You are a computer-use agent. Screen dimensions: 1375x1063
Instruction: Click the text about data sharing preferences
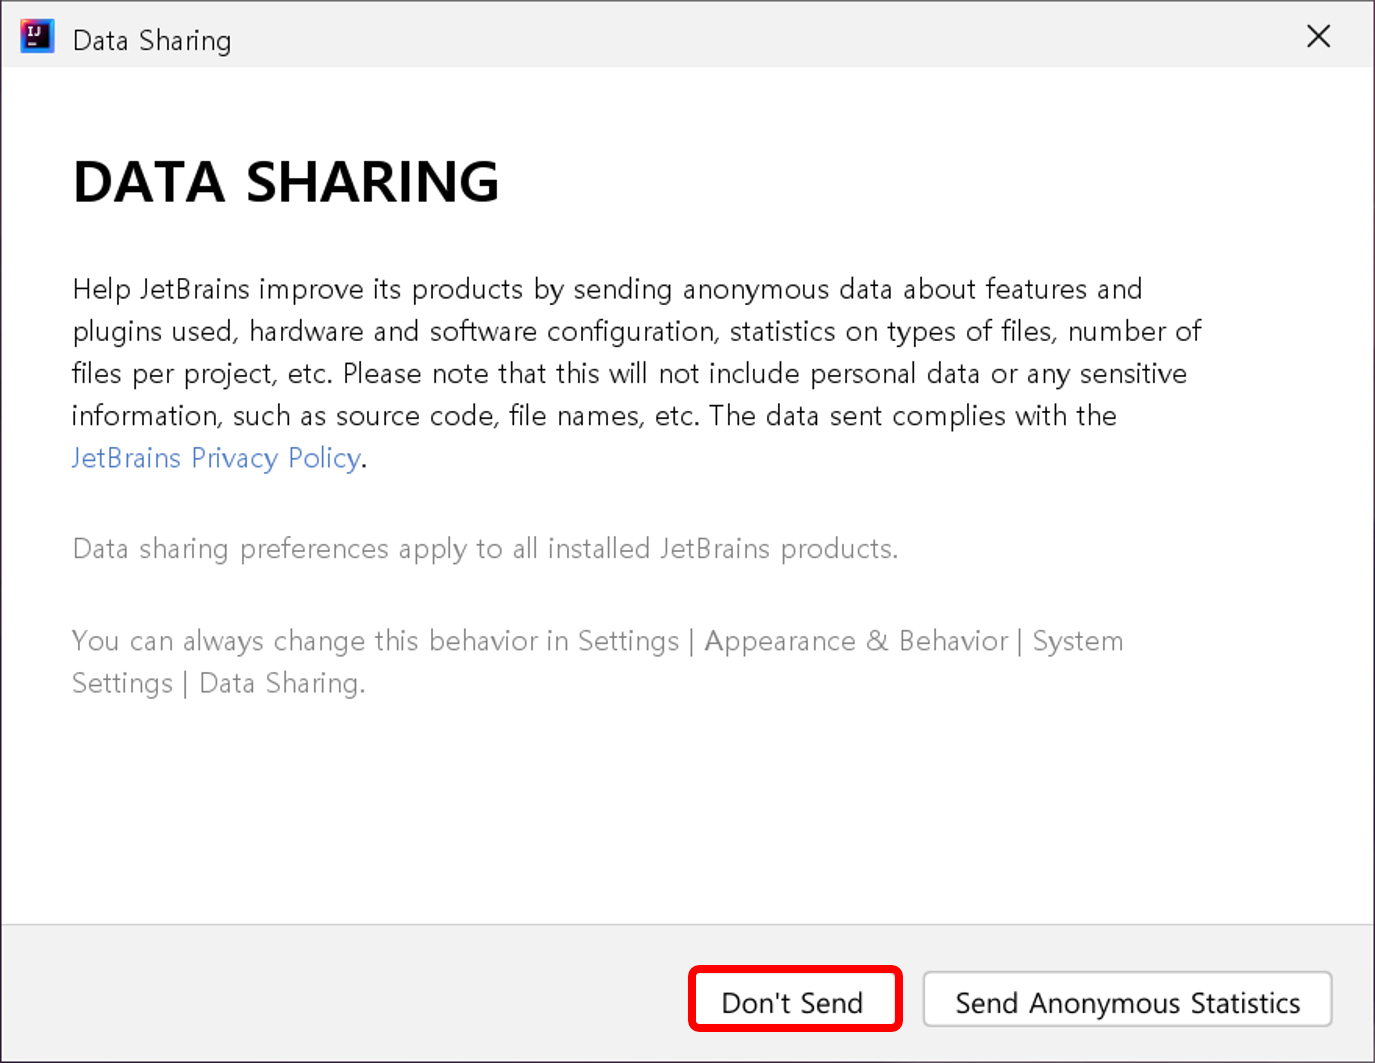click(x=485, y=549)
